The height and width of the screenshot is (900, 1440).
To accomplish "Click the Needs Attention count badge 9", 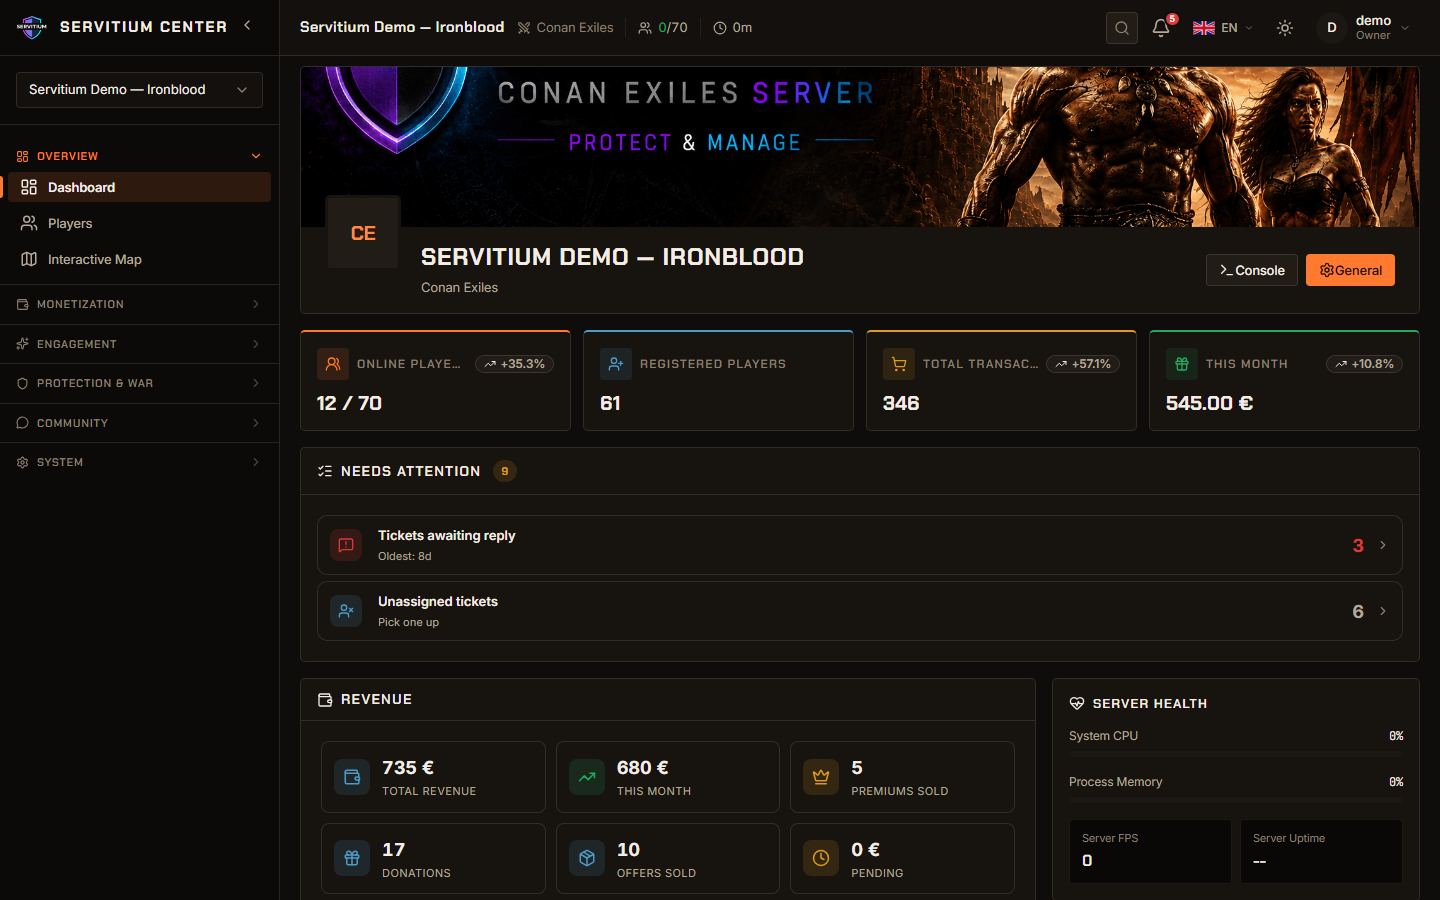I will [504, 471].
